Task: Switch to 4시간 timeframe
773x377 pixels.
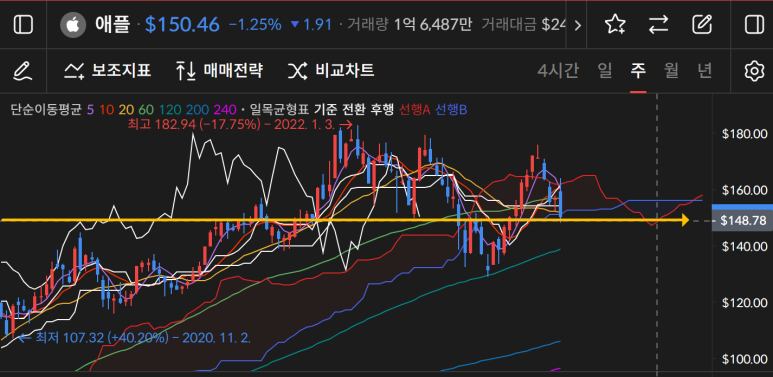Action: point(558,71)
